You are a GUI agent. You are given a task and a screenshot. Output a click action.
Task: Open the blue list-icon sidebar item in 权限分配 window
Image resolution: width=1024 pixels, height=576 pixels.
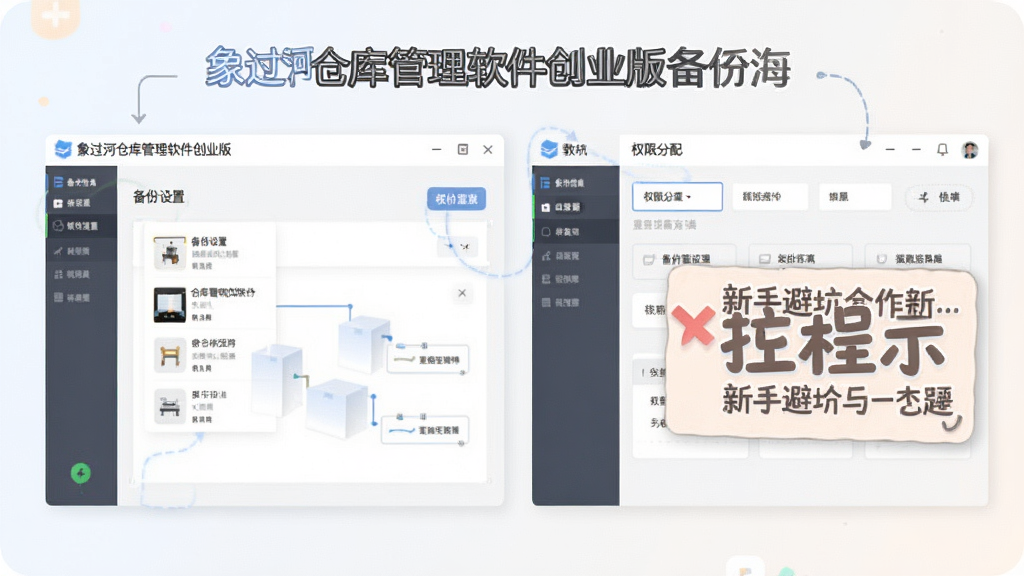575,183
